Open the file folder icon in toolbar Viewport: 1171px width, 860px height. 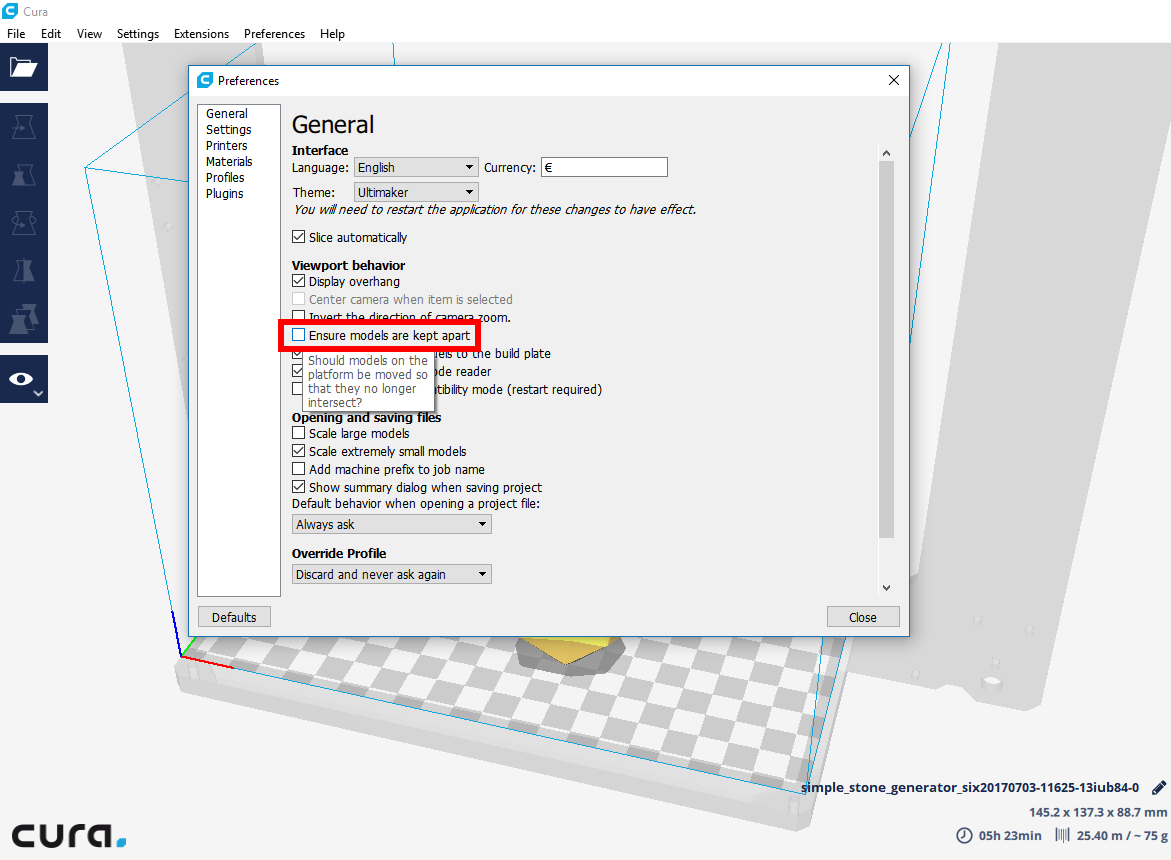[x=24, y=67]
